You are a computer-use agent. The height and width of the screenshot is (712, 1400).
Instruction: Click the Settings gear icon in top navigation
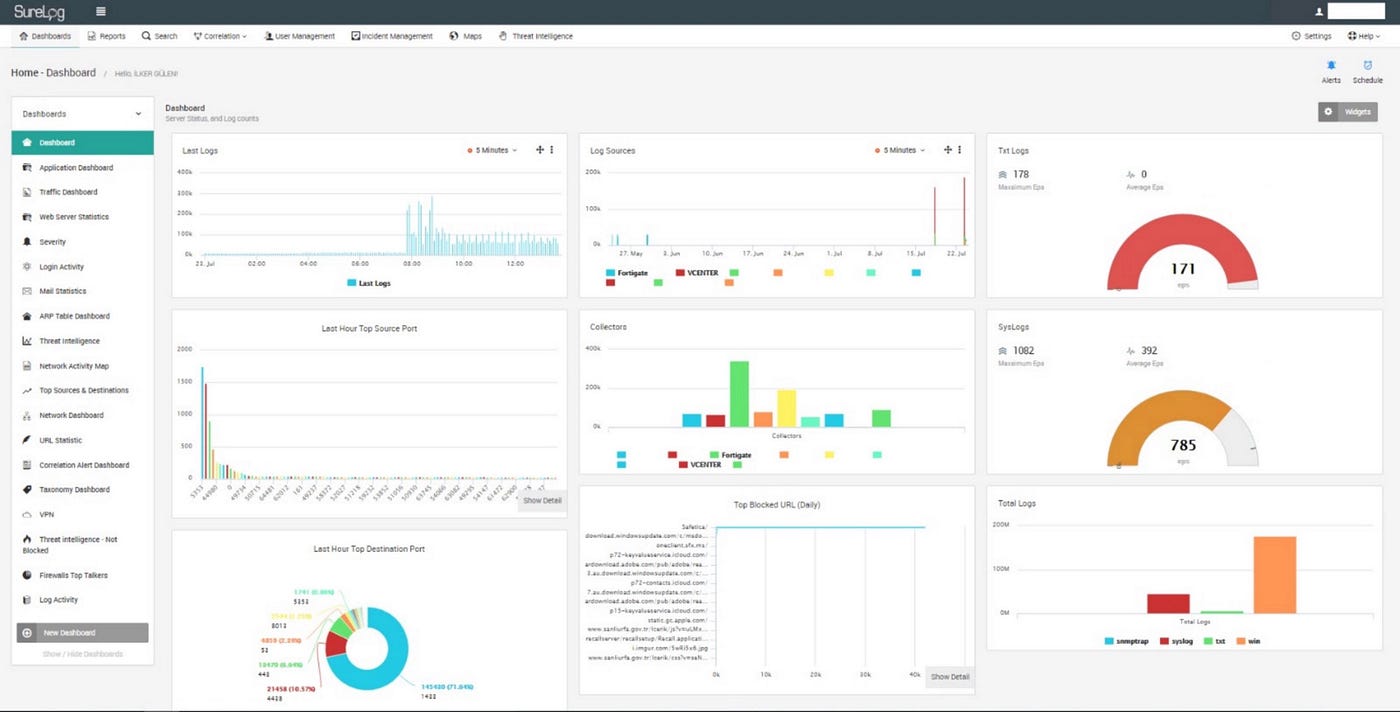pyautogui.click(x=1296, y=36)
